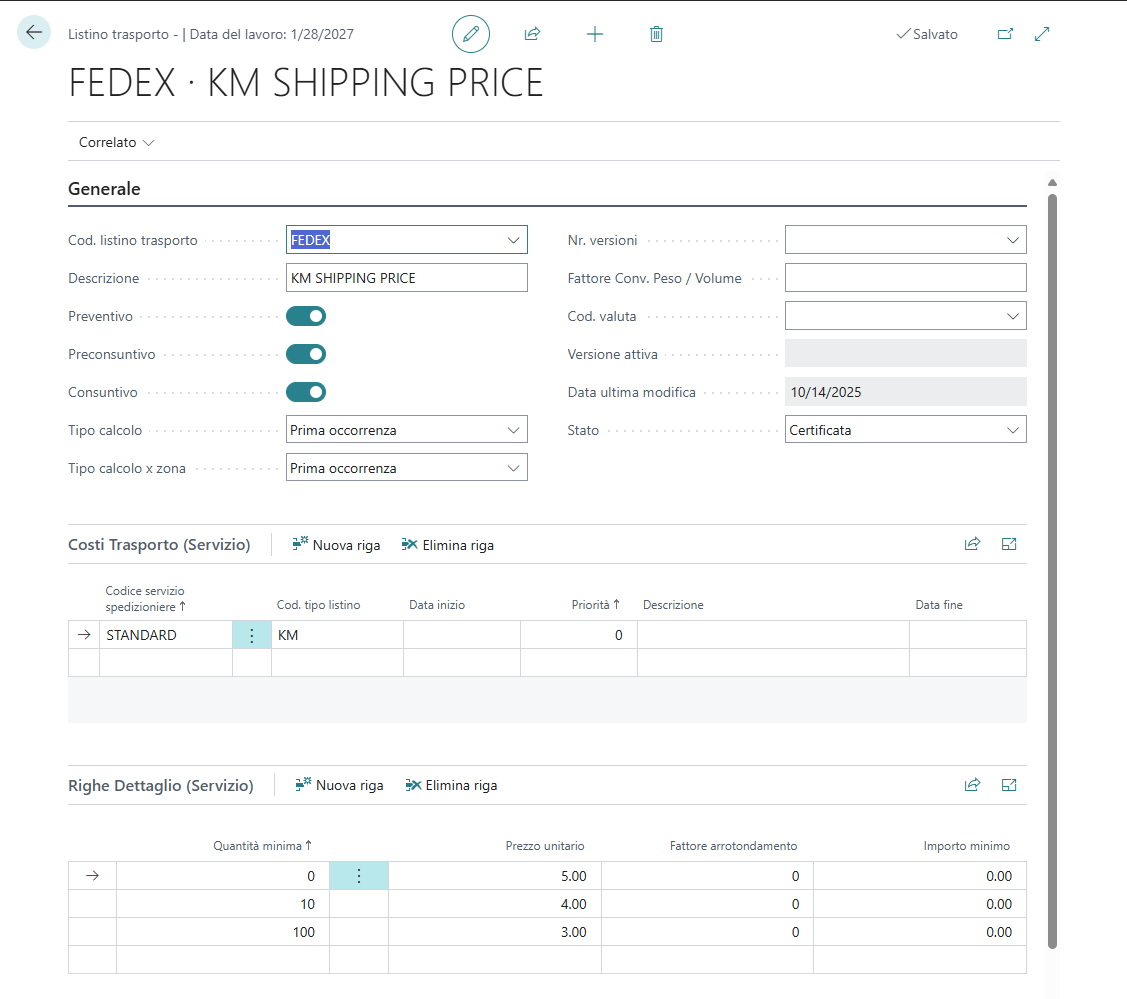Click Nuova riga in Costi Trasporto
Viewport: 1127px width, 999px height.
336,545
